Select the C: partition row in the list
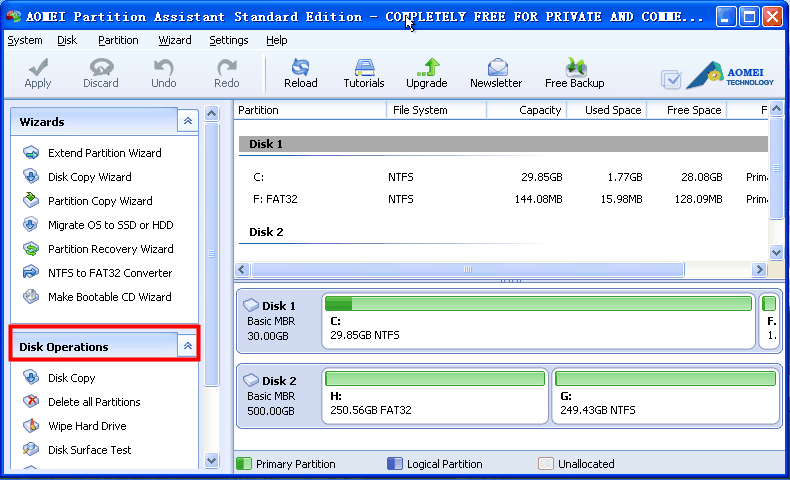The image size is (790, 480). pyautogui.click(x=503, y=177)
